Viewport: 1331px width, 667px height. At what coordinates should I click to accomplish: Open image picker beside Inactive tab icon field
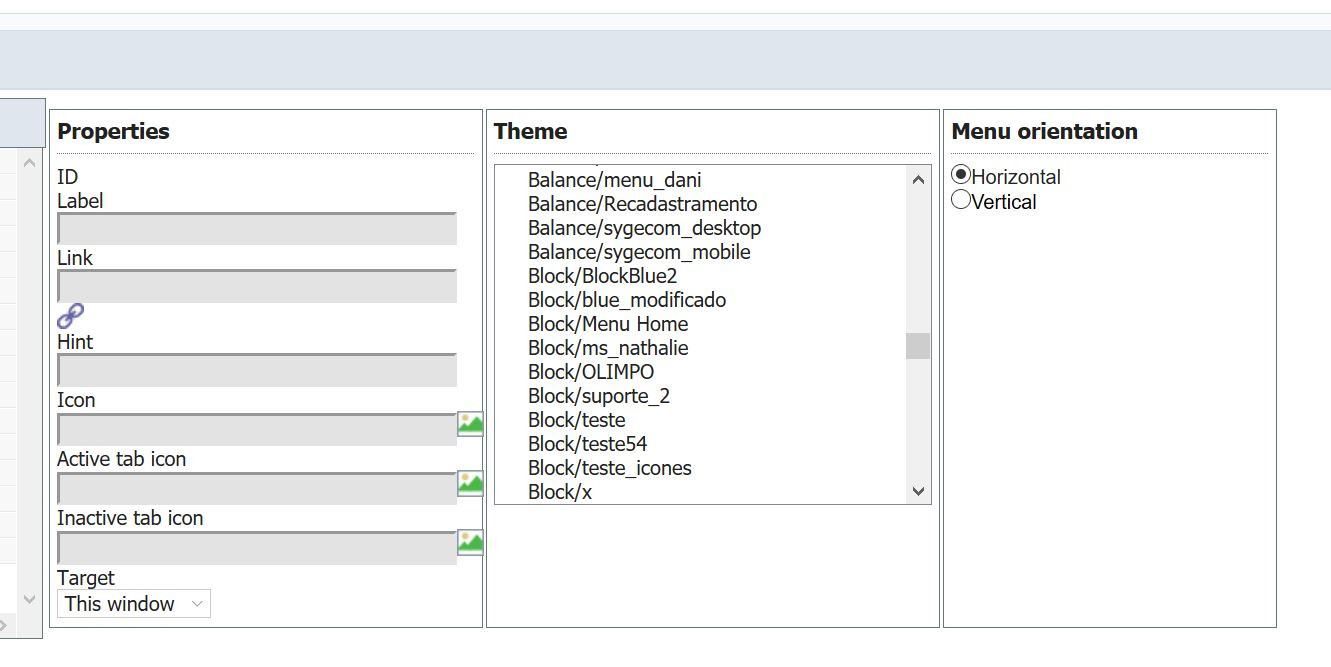[470, 542]
